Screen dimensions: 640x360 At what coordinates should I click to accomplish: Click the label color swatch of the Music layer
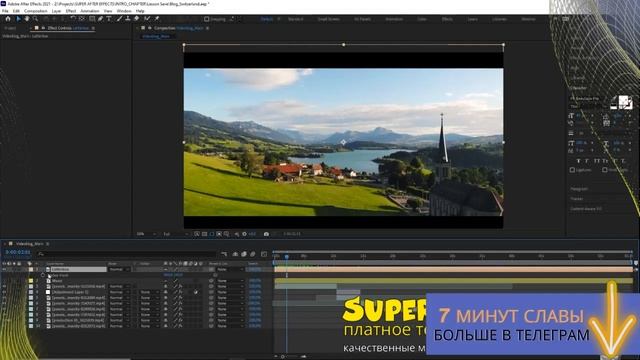[31, 281]
